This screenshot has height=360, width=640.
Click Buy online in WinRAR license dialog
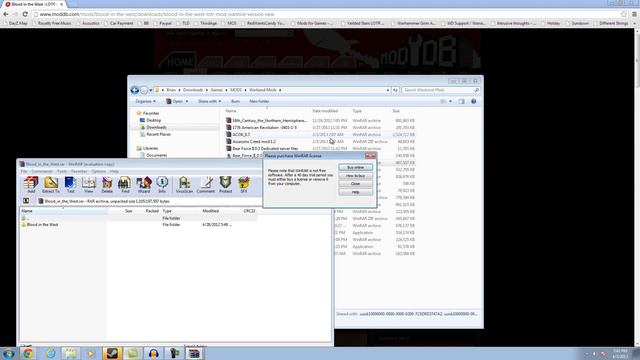point(356,167)
